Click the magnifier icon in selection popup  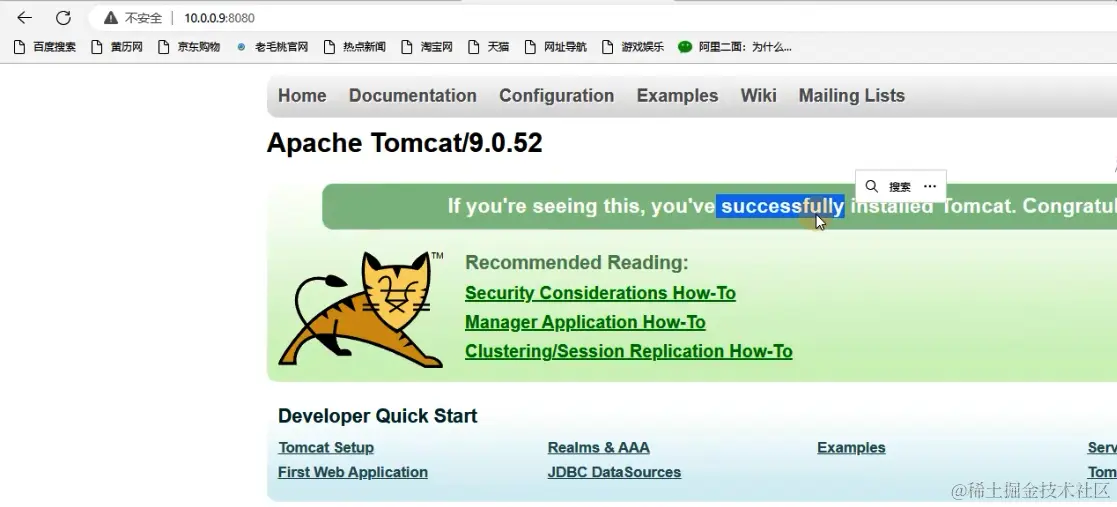click(871, 187)
